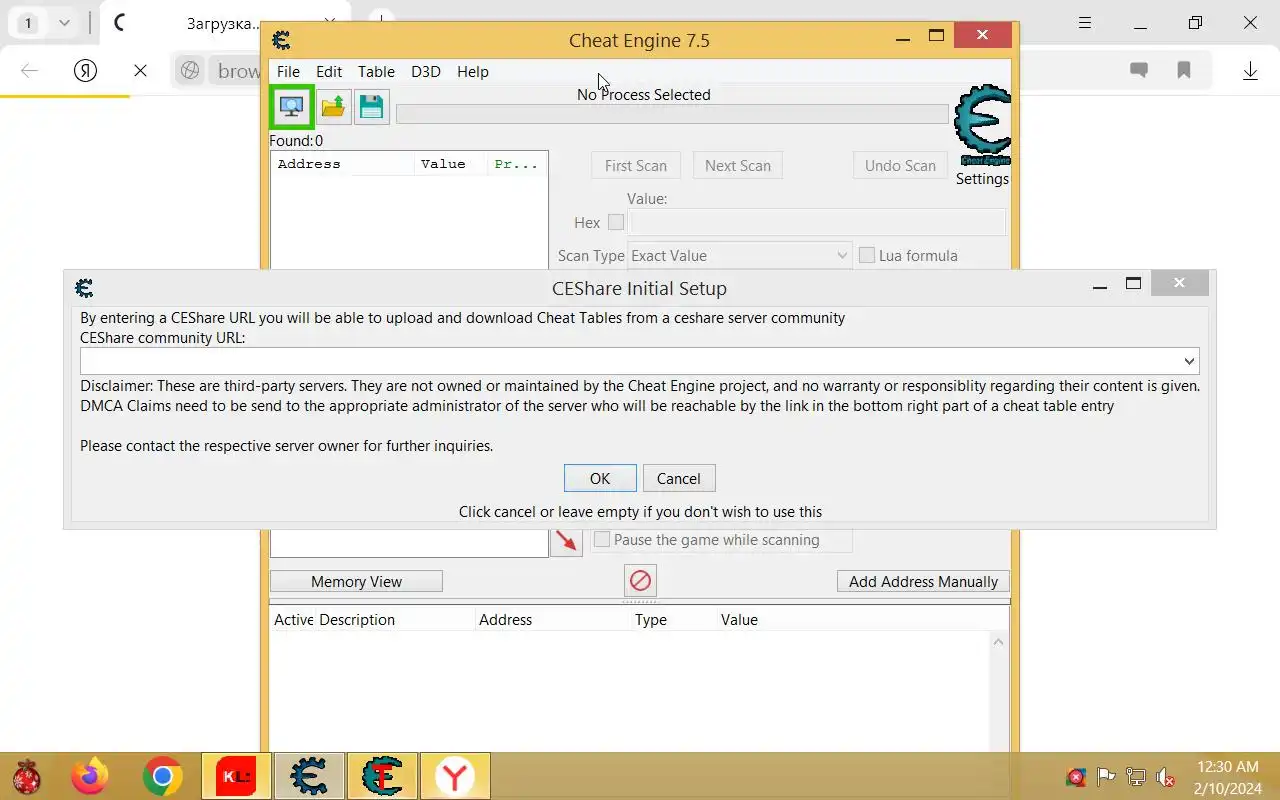
Task: Click the browser stop loading X icon
Action: 140,71
